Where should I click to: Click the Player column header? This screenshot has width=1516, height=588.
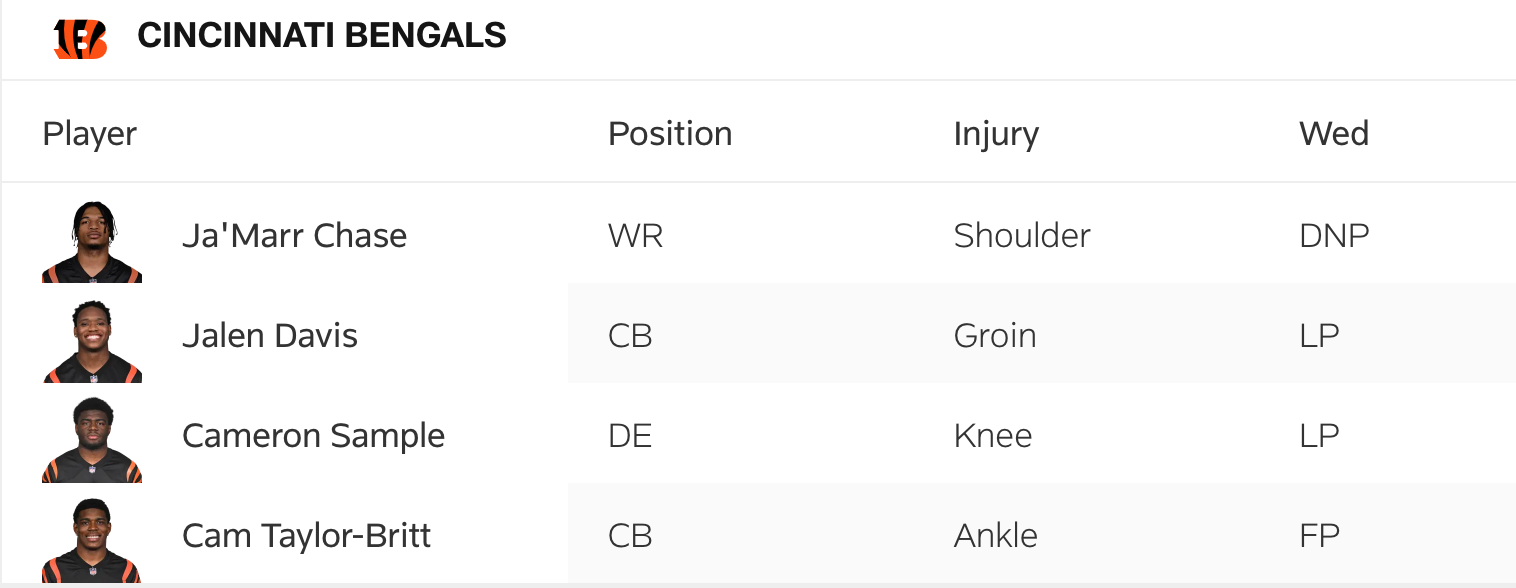click(x=90, y=134)
